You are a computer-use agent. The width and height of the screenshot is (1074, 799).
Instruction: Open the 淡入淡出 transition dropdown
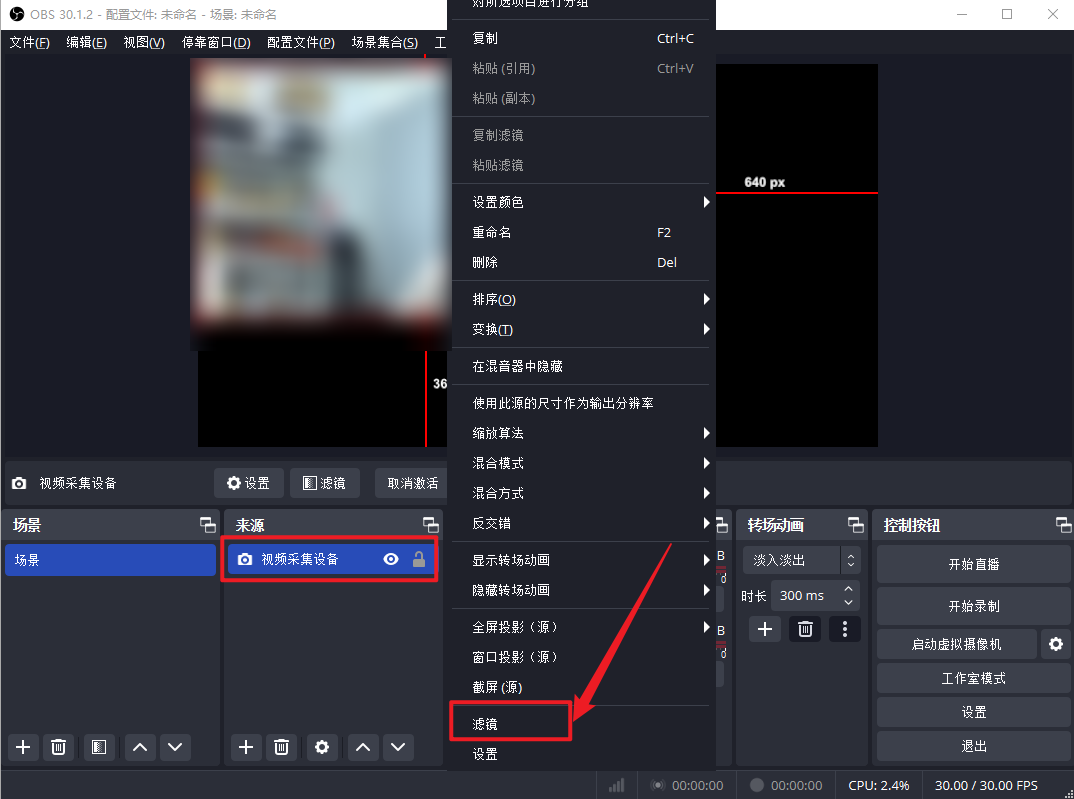801,560
